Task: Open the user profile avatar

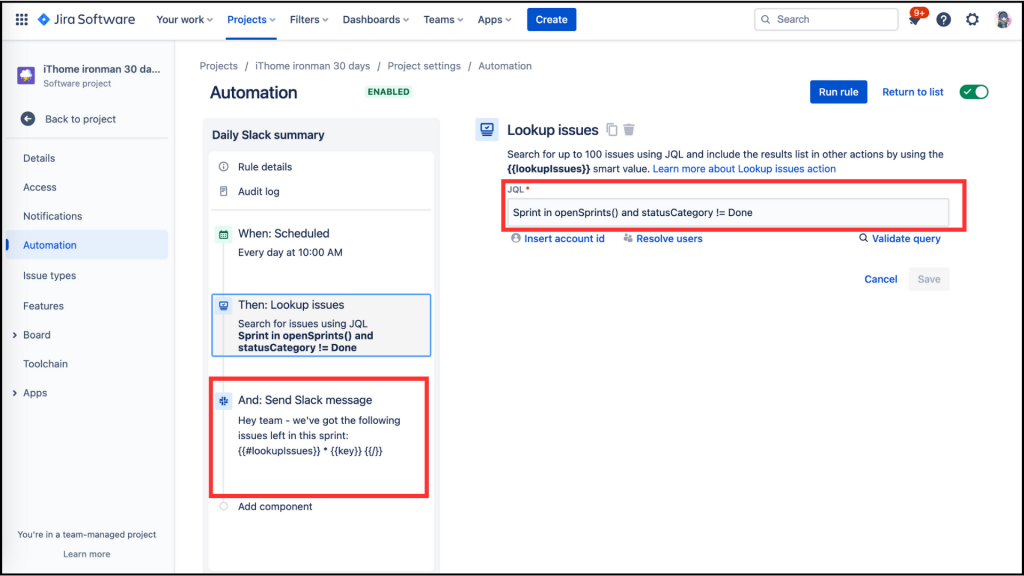Action: (1002, 20)
